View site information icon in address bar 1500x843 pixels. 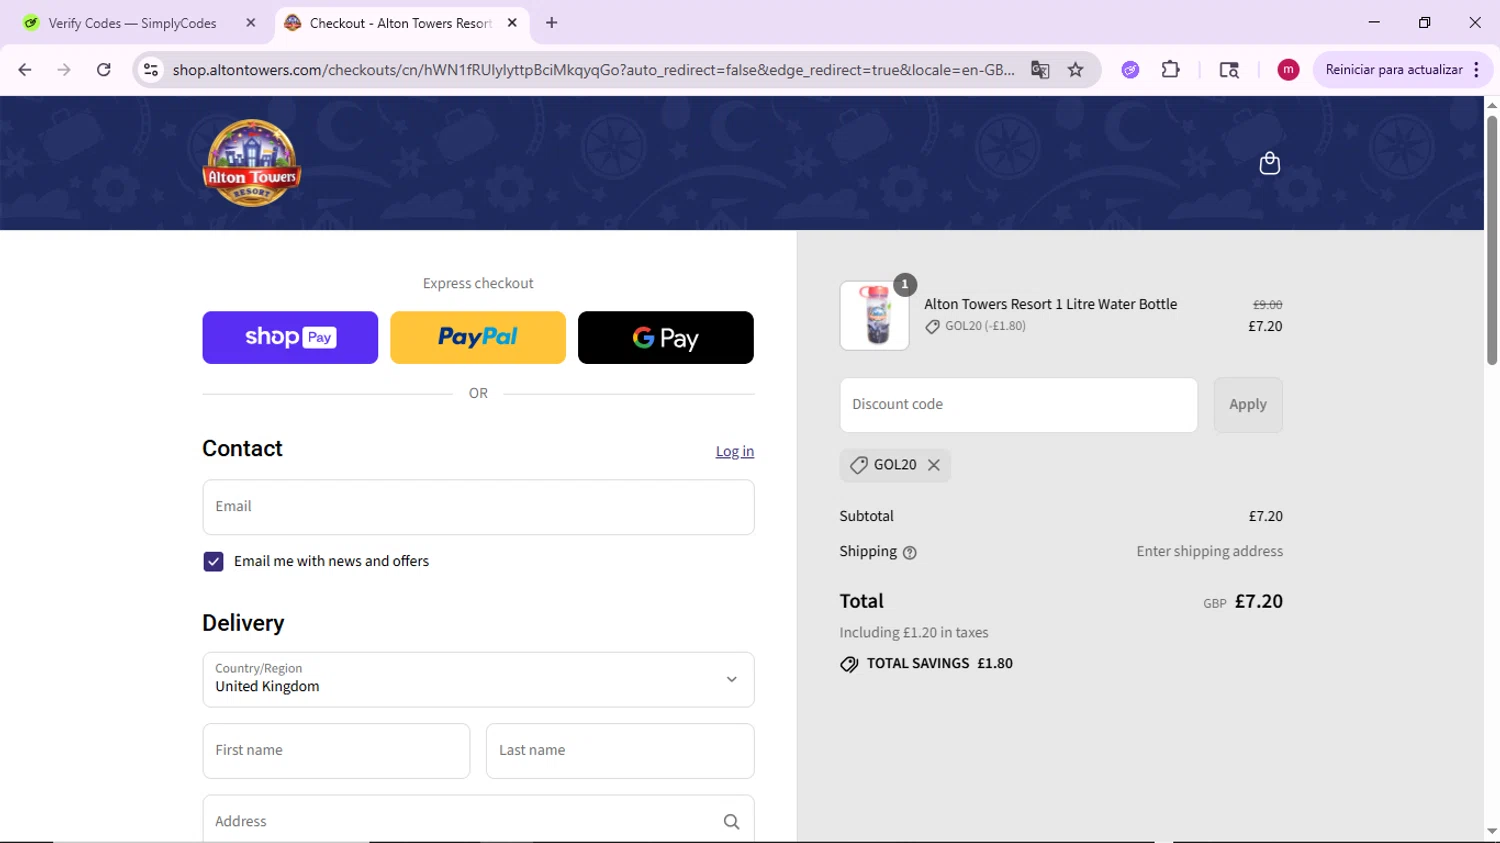[150, 69]
